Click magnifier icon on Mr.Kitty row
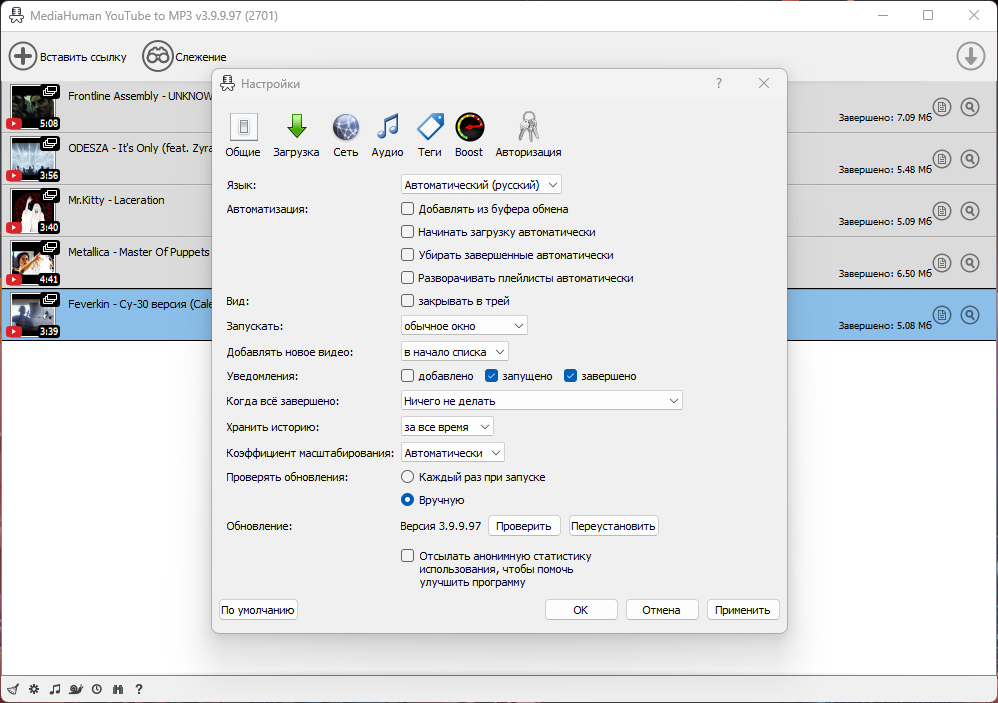This screenshot has width=998, height=703. 970,211
